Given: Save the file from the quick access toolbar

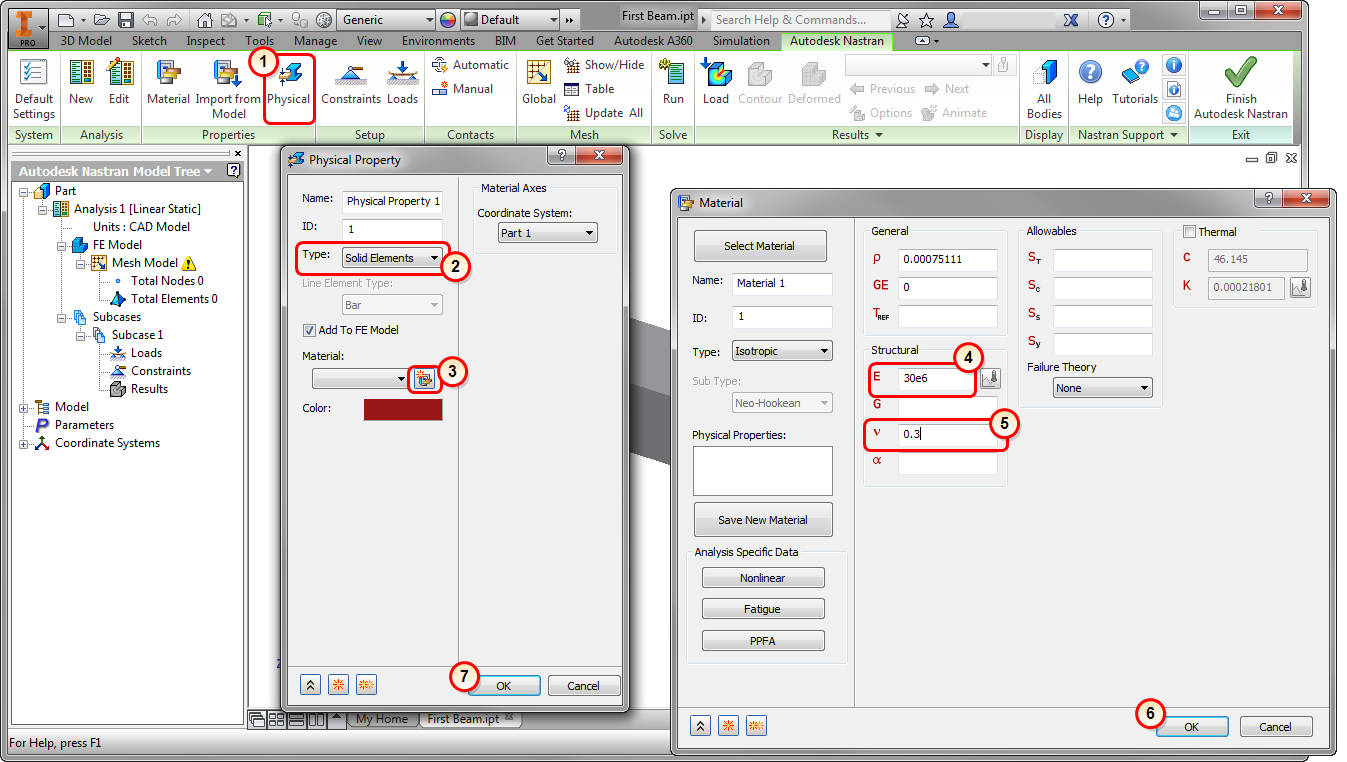Looking at the screenshot, I should pos(125,19).
